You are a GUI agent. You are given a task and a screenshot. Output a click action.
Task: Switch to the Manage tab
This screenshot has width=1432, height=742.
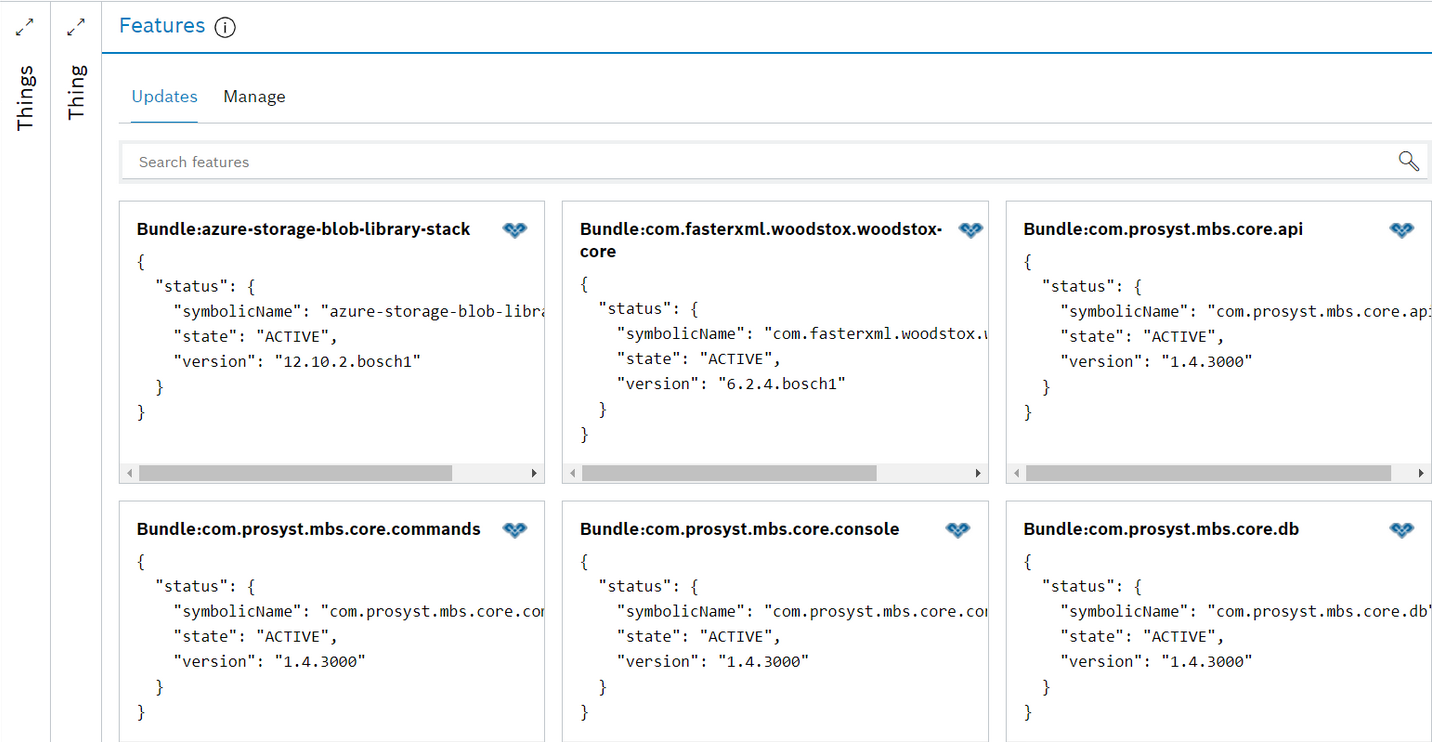tap(254, 96)
